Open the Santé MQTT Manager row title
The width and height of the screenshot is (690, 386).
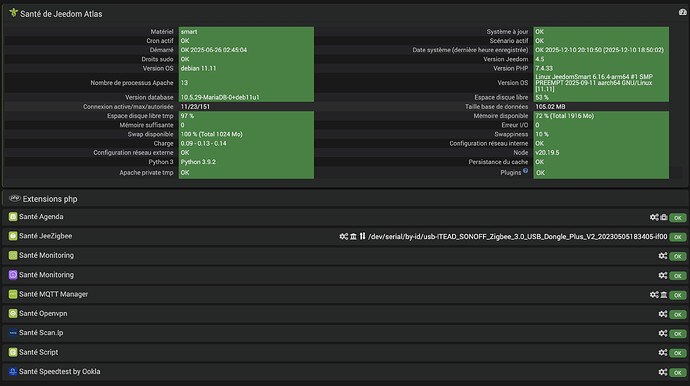point(53,294)
